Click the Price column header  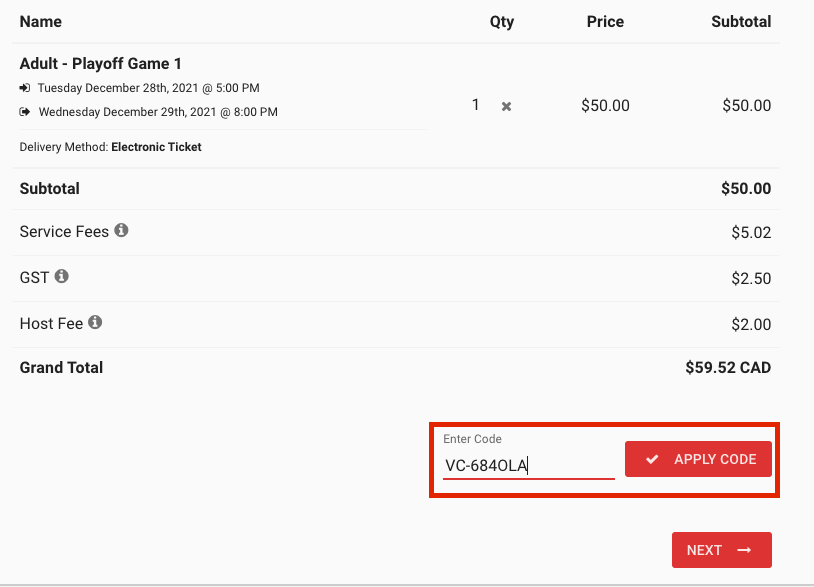click(x=605, y=21)
